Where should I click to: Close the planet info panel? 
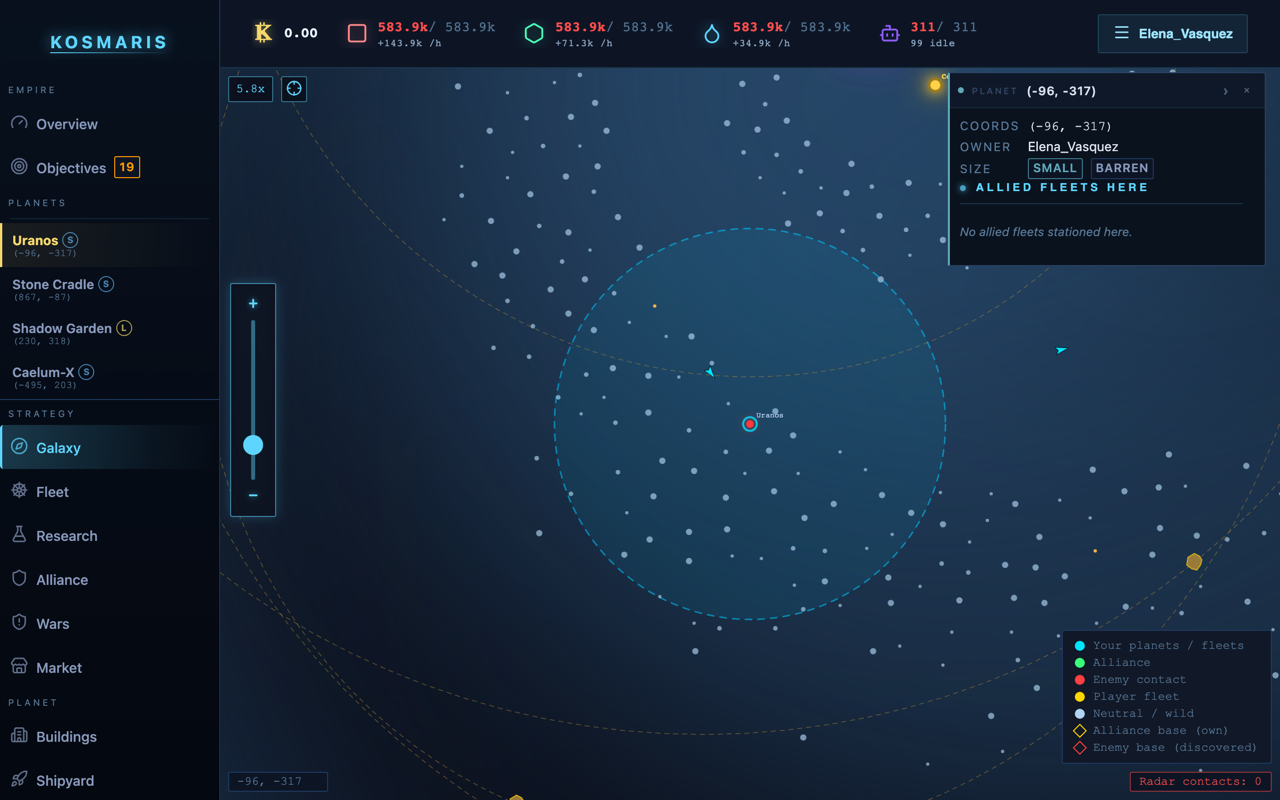point(1247,91)
